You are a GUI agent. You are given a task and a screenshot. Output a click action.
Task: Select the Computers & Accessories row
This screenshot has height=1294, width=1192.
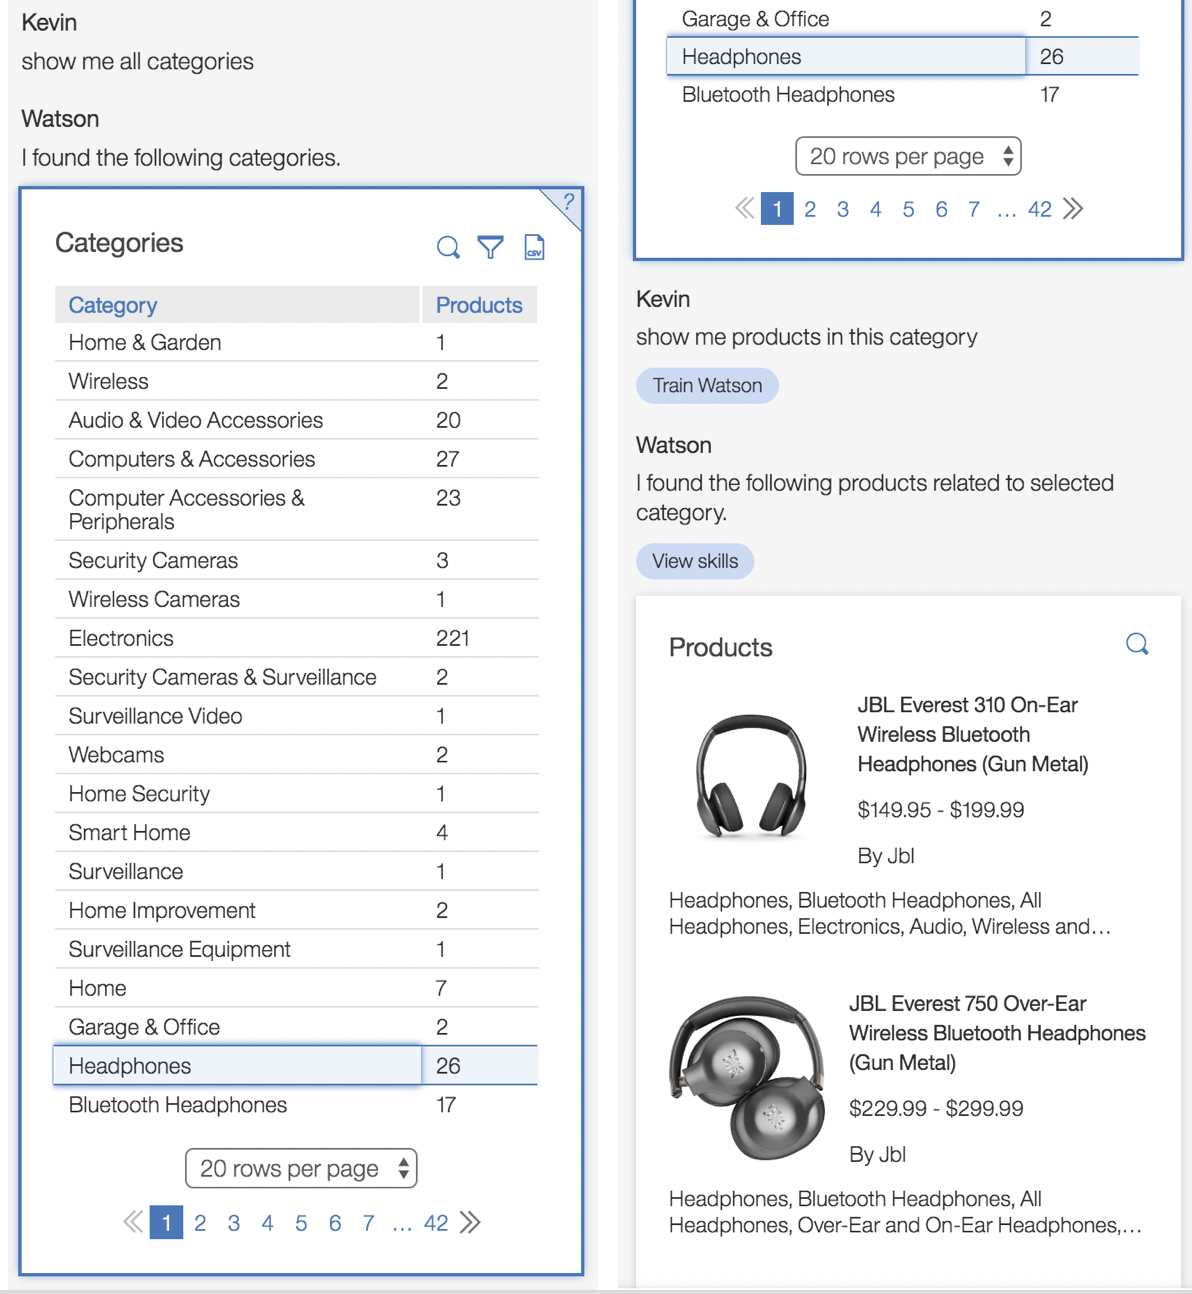[x=297, y=459]
